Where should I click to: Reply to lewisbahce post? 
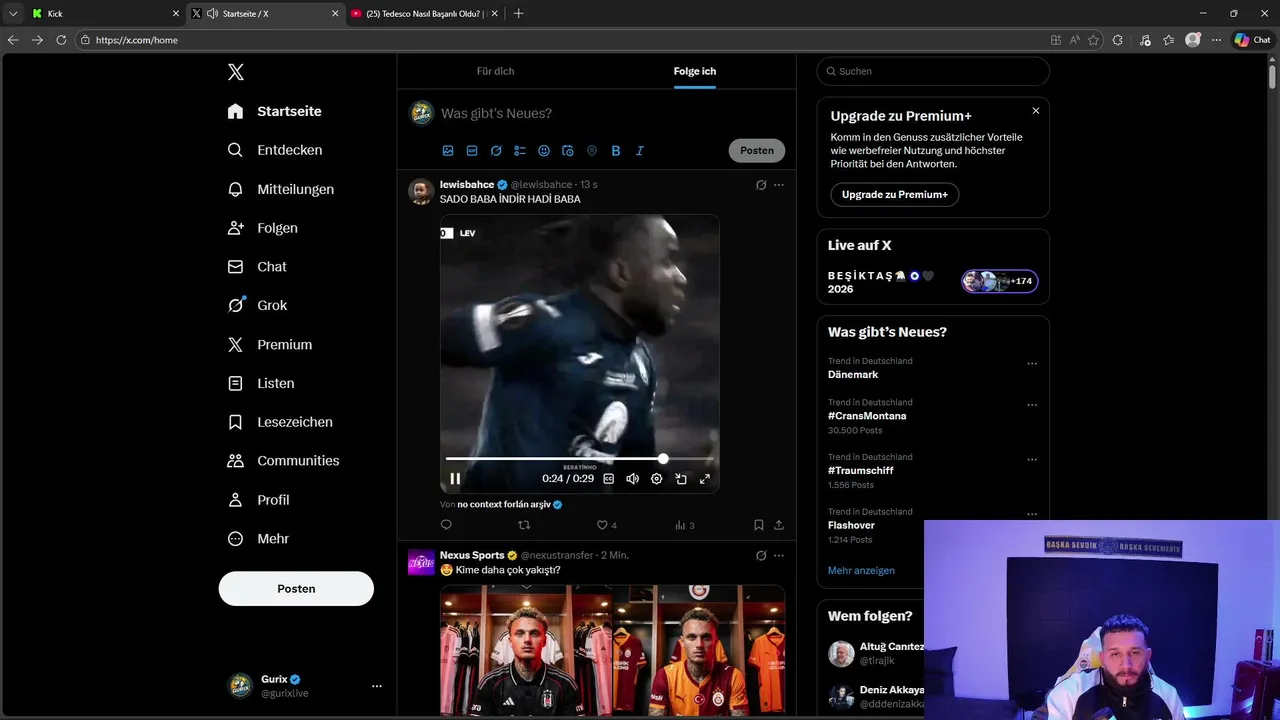click(x=447, y=525)
